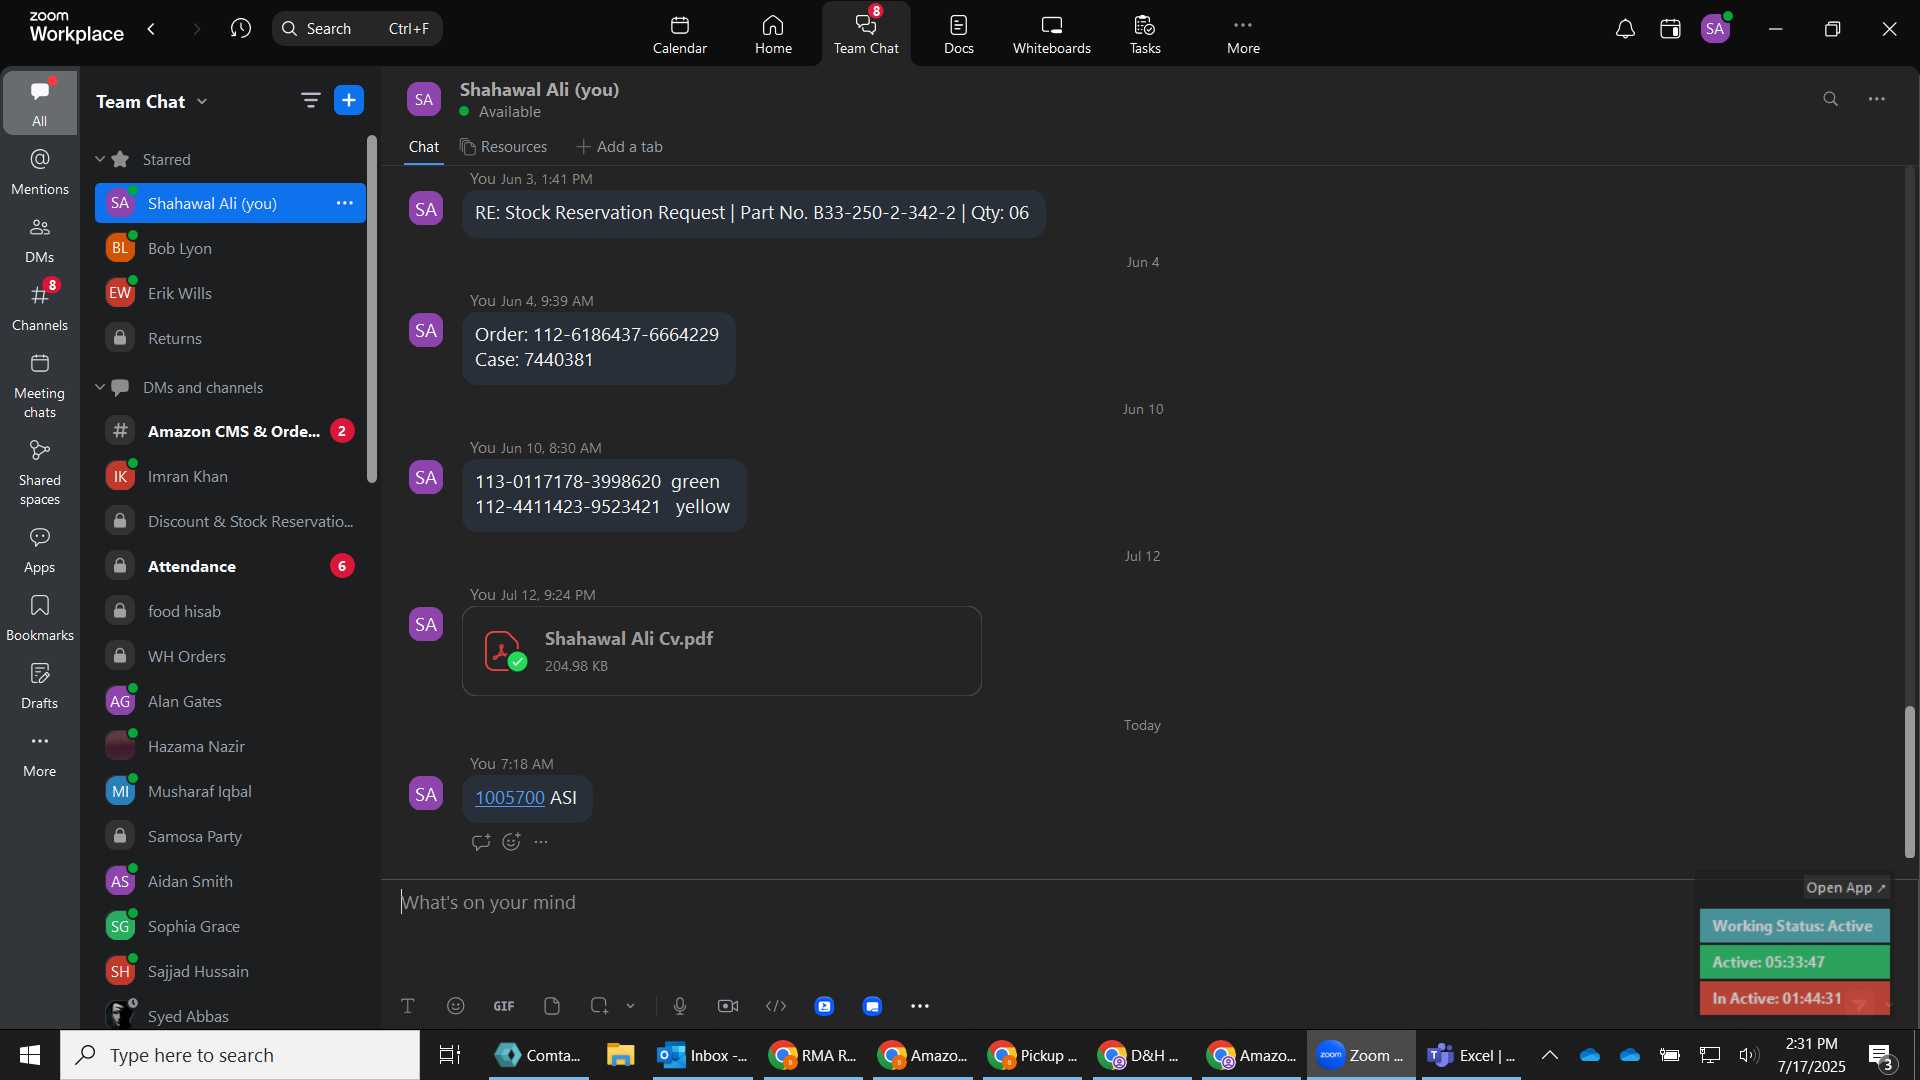
Task: Open Channels view with 8 badge
Action: coord(40,308)
